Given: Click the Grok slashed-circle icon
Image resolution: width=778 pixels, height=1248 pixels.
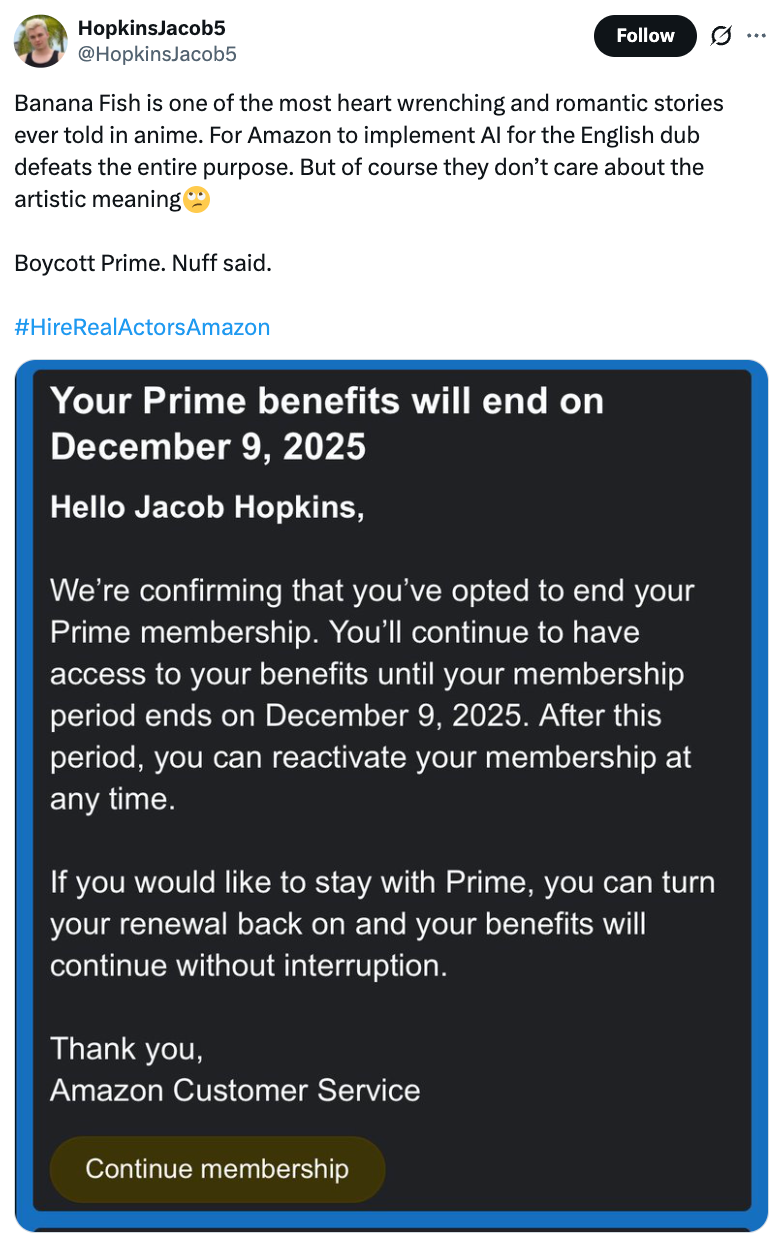Looking at the screenshot, I should click(x=719, y=36).
